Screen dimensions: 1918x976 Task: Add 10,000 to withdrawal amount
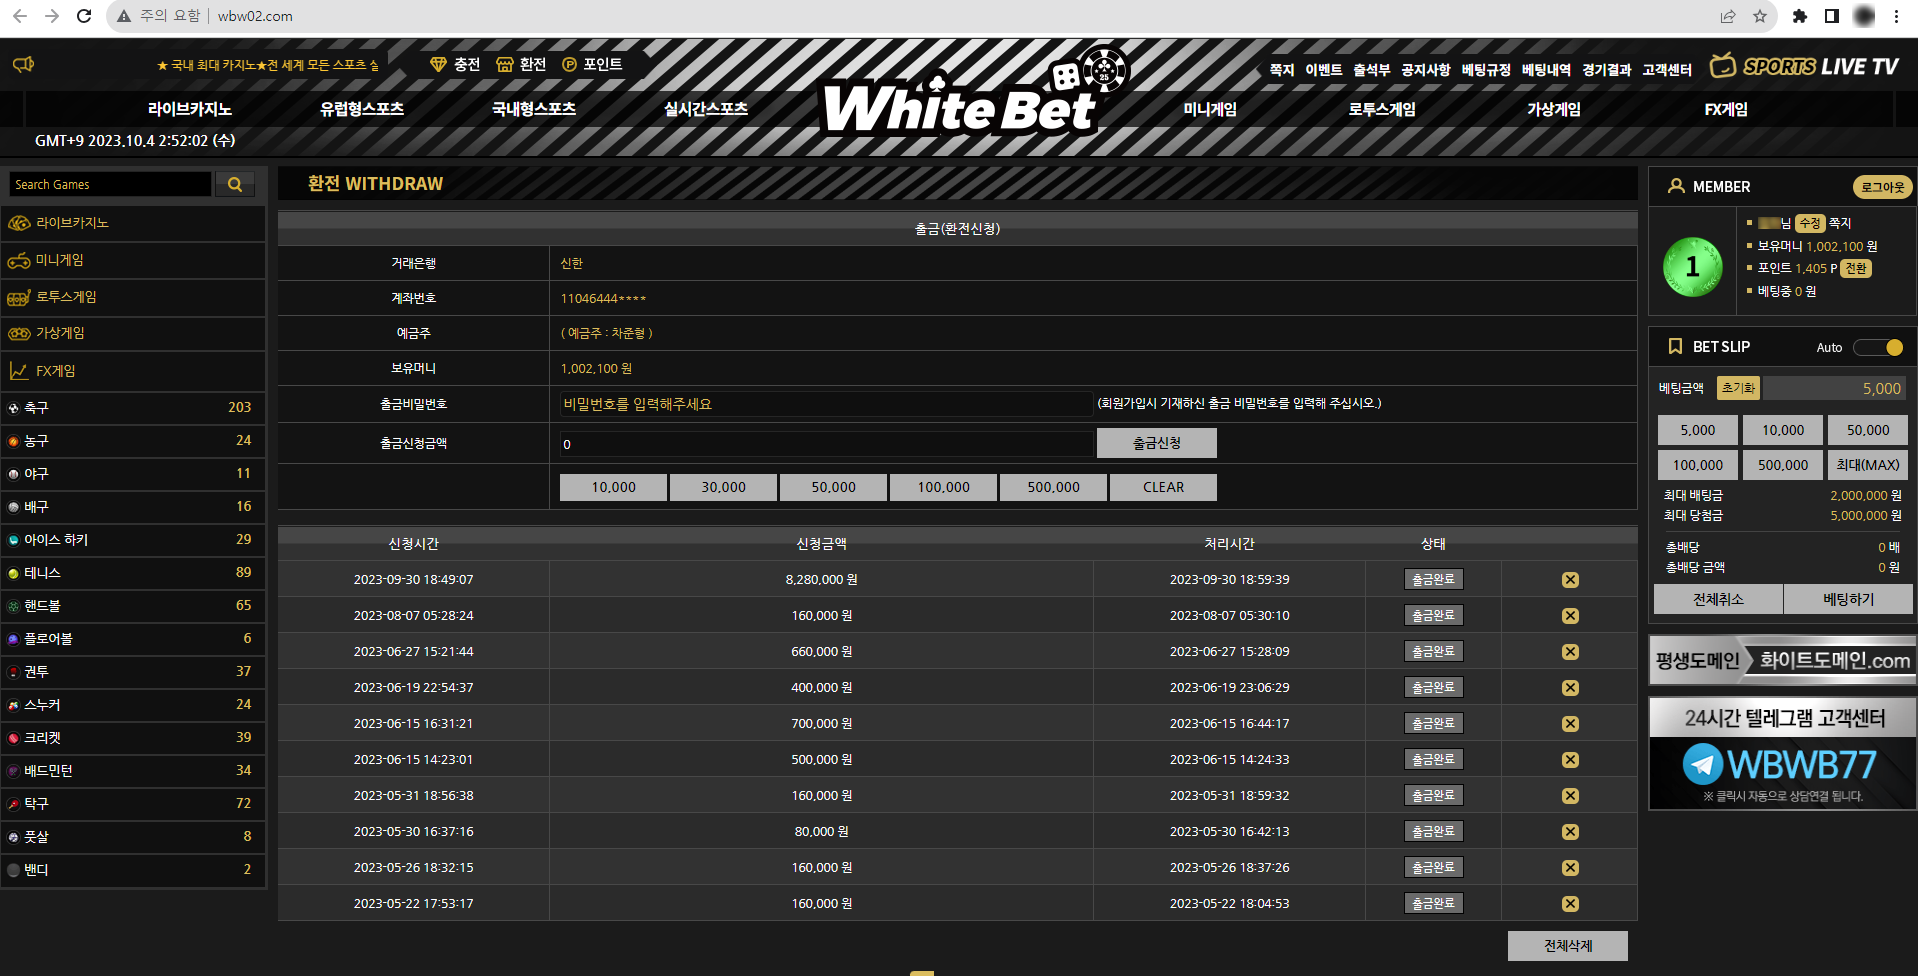click(613, 487)
